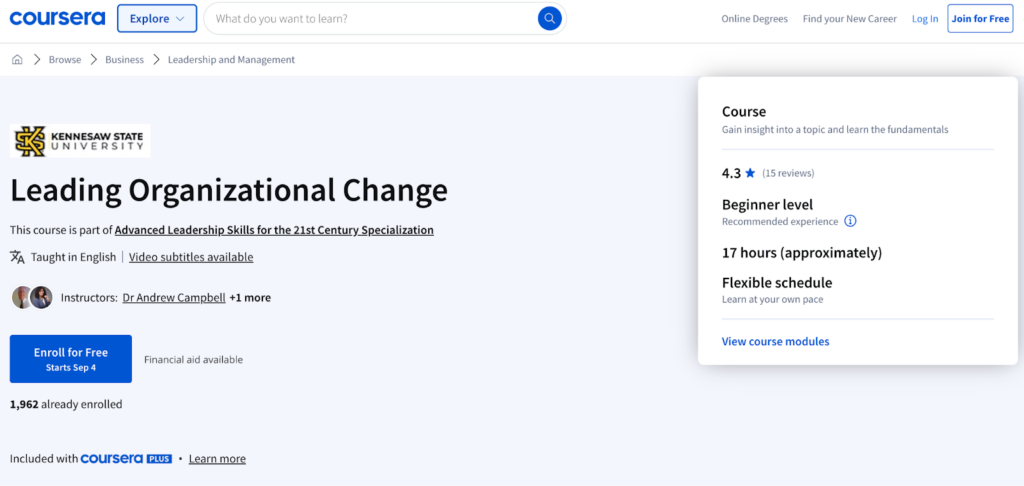Click the Coursera Plus logo badge
Screen dimensions: 1024x486
[126, 459]
